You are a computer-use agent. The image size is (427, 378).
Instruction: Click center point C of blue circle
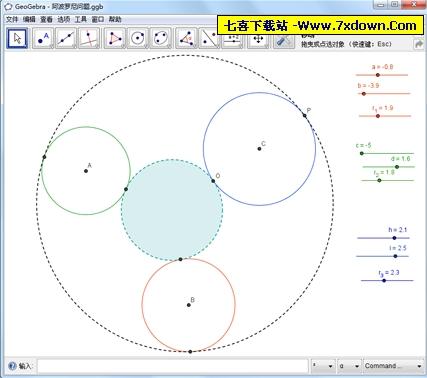click(259, 149)
